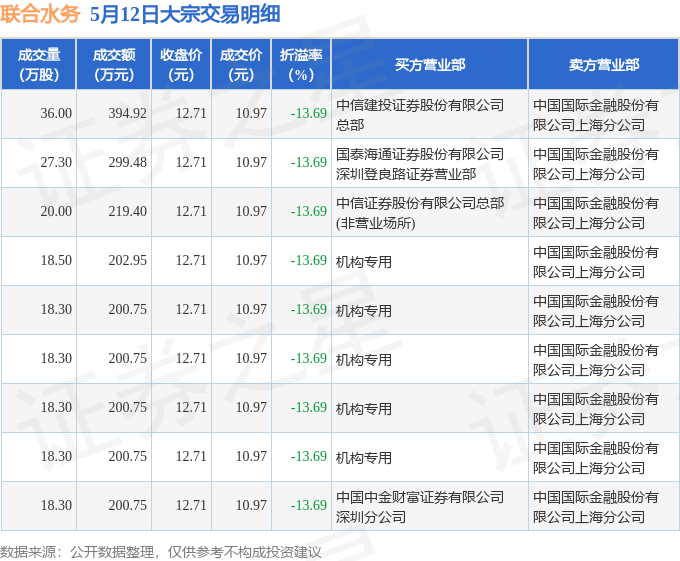This screenshot has height=561, width=680.
Task: Click the 数据来源 footer disclaimer text
Action: coord(160,552)
